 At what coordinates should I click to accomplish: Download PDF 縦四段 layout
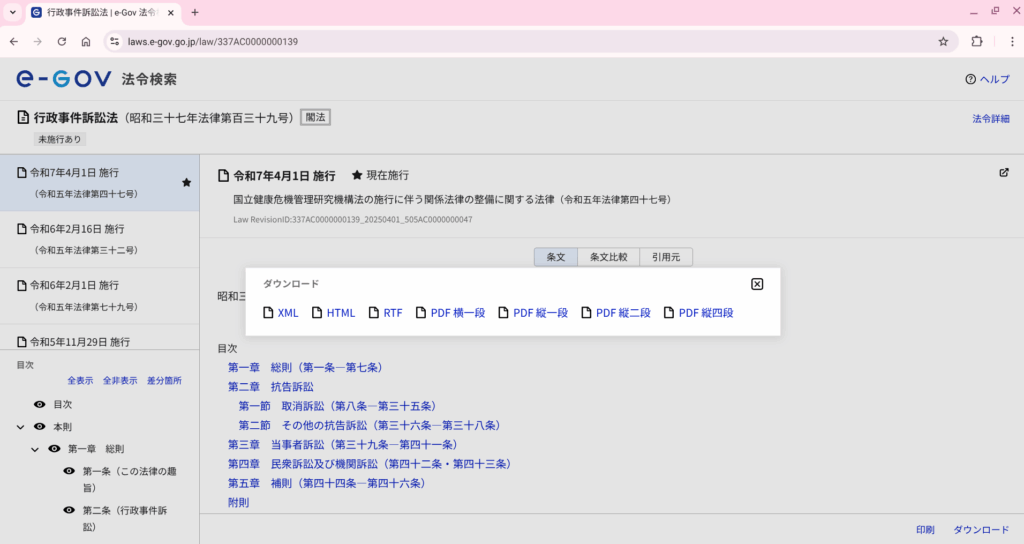(x=698, y=313)
